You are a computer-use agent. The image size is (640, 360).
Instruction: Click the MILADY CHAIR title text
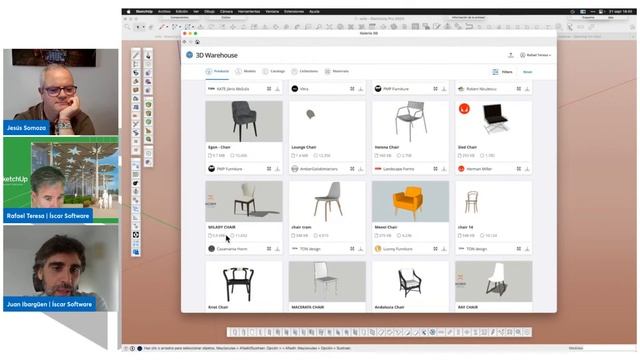[222, 227]
